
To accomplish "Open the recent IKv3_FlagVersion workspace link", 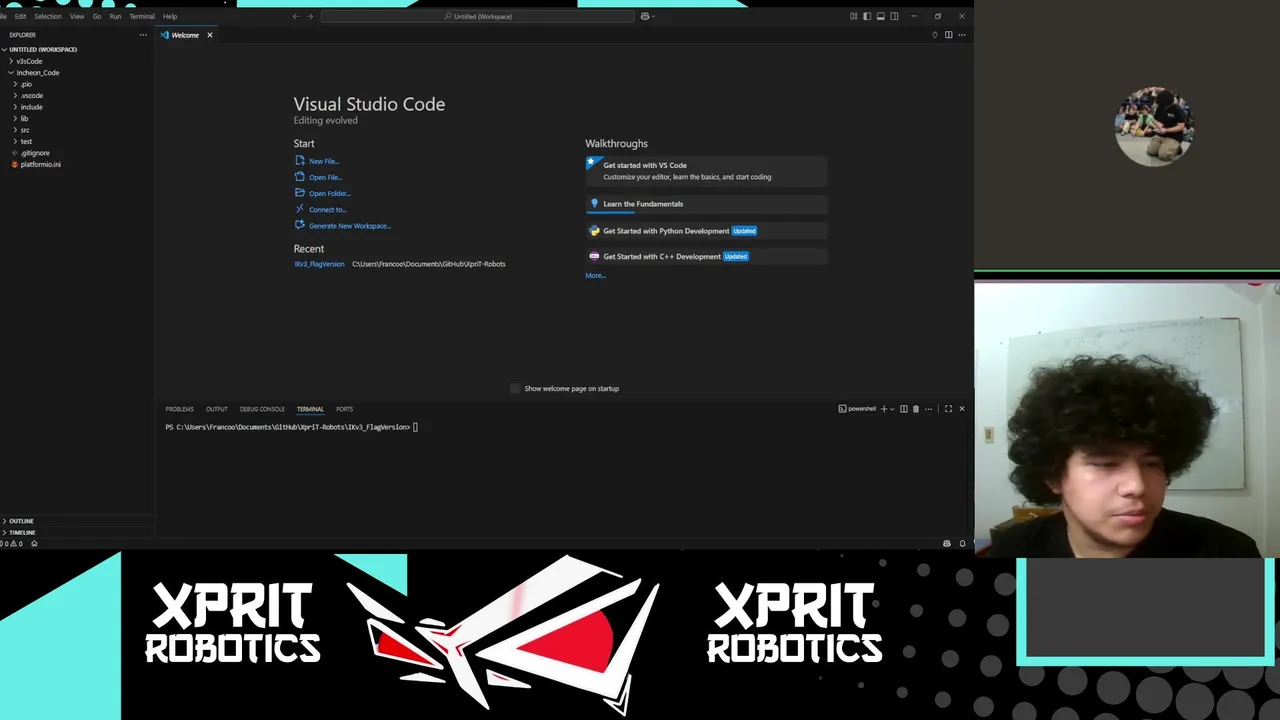I will (x=319, y=264).
